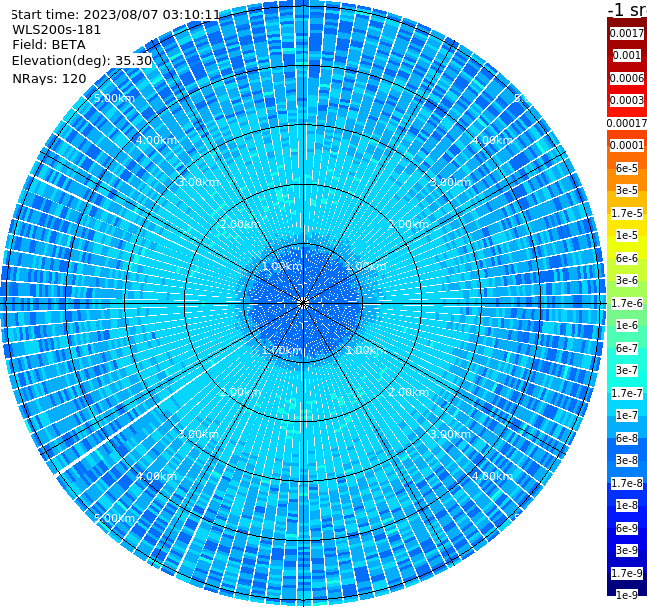Click the 5.00km range label in lower-left quadrant
Image resolution: width=647 pixels, height=607 pixels.
pyautogui.click(x=115, y=518)
